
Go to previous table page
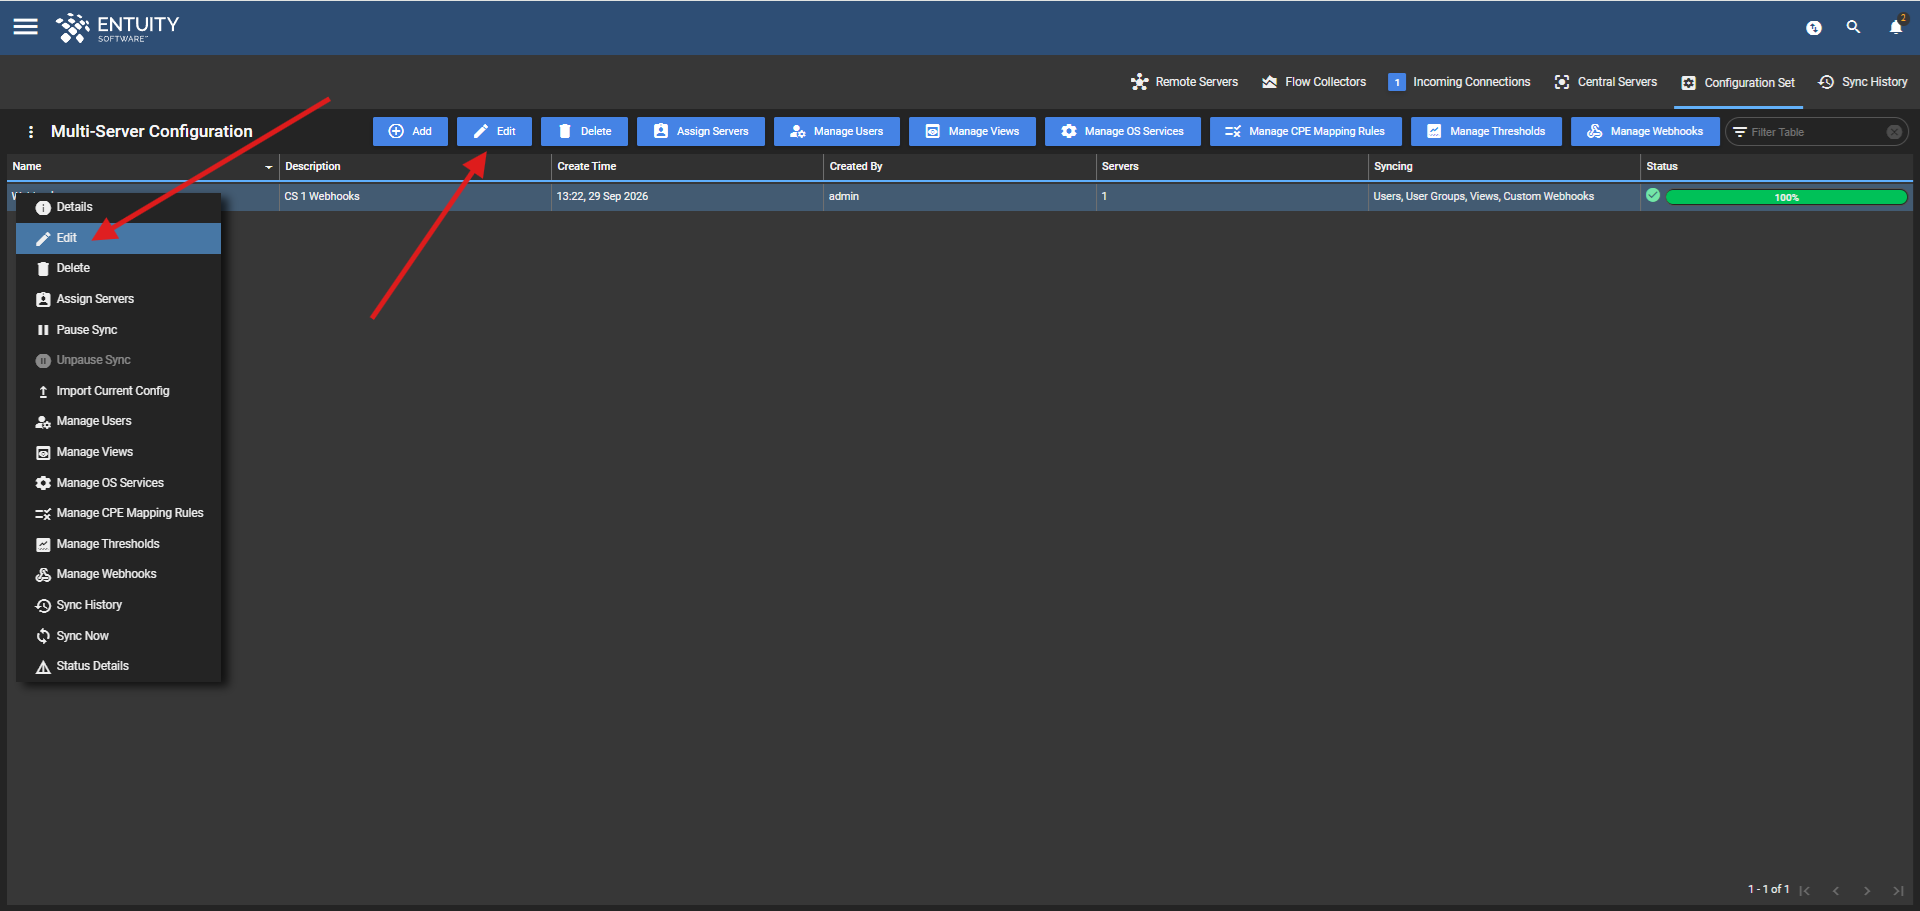click(x=1836, y=890)
